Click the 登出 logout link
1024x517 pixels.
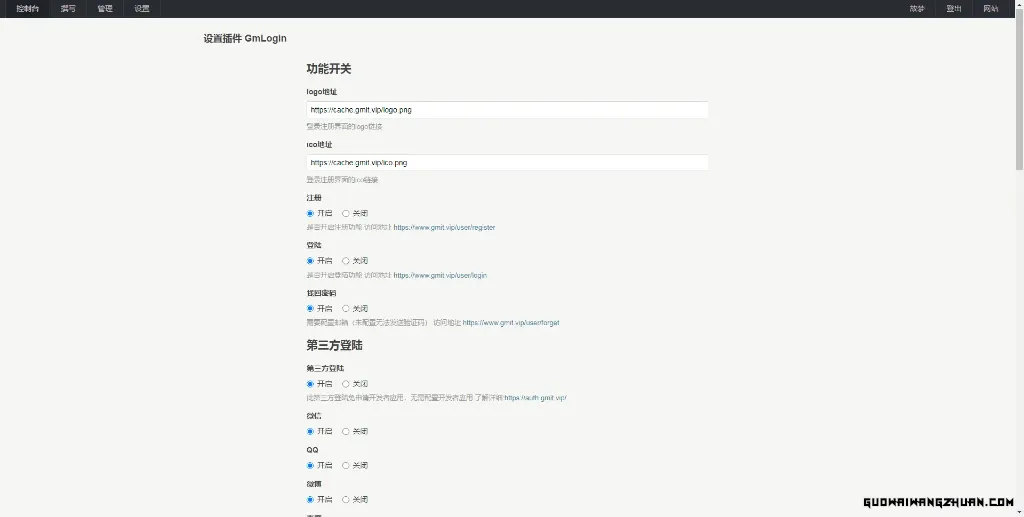pos(953,8)
